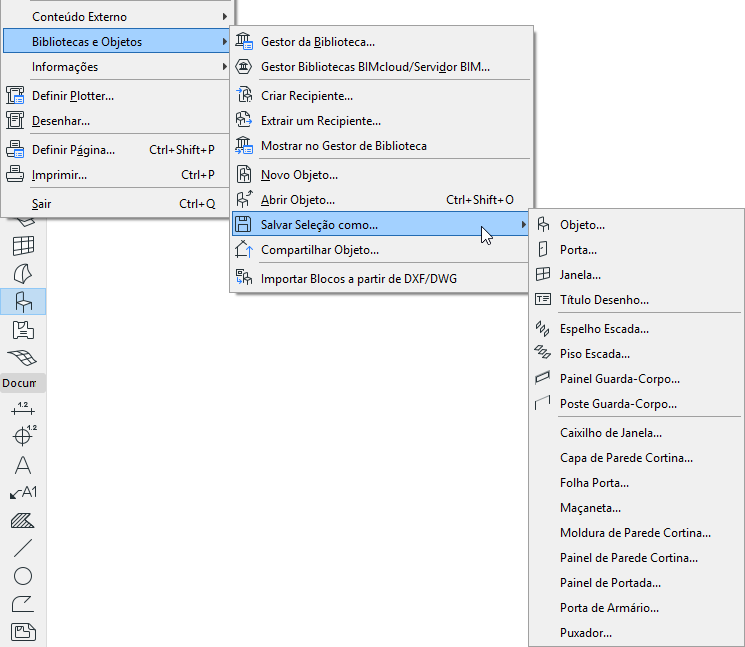Choose Puxador... option
Screen dimensions: 745x647
point(636,633)
